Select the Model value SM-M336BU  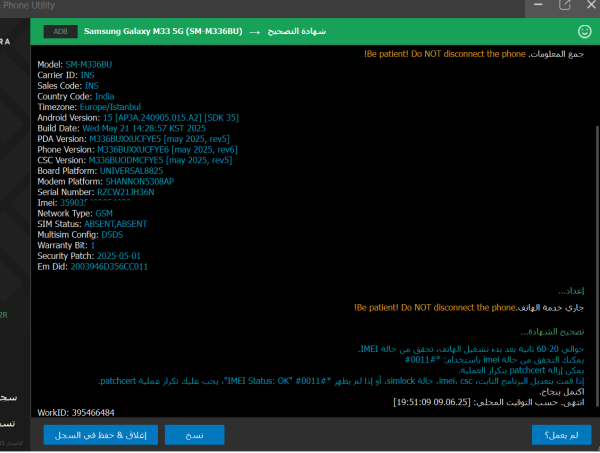(x=89, y=65)
